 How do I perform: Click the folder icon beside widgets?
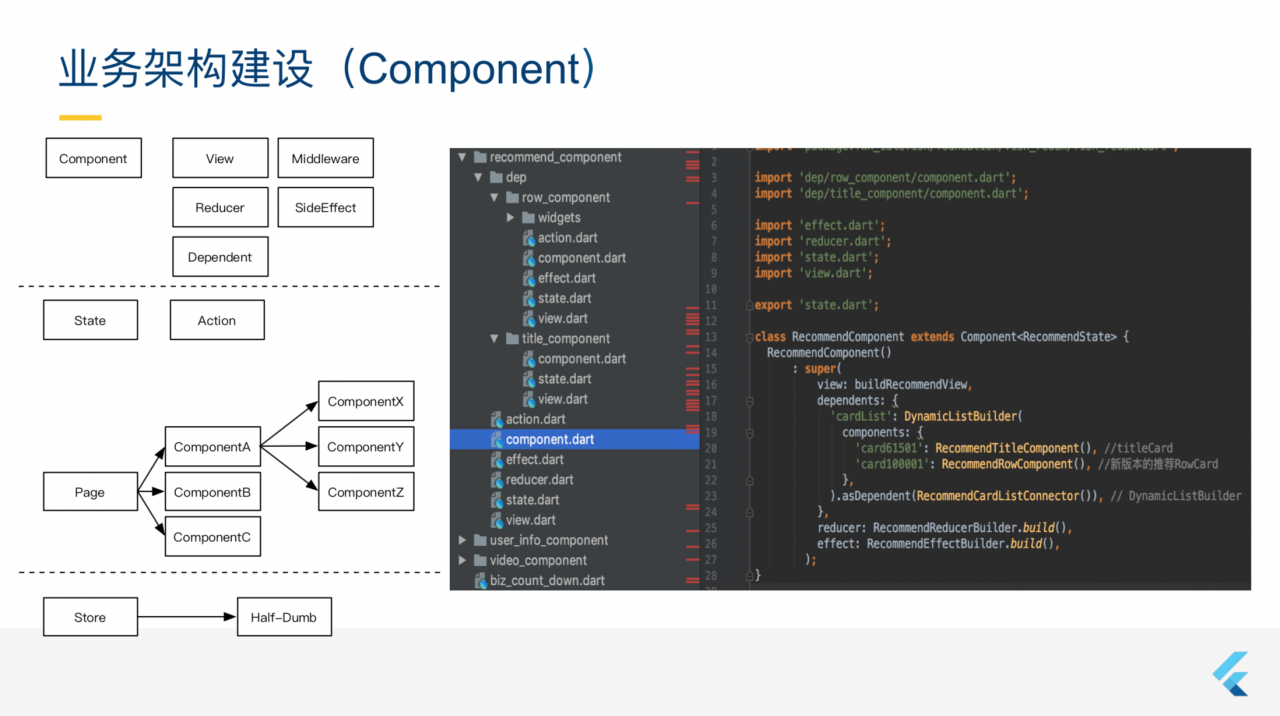coord(528,218)
